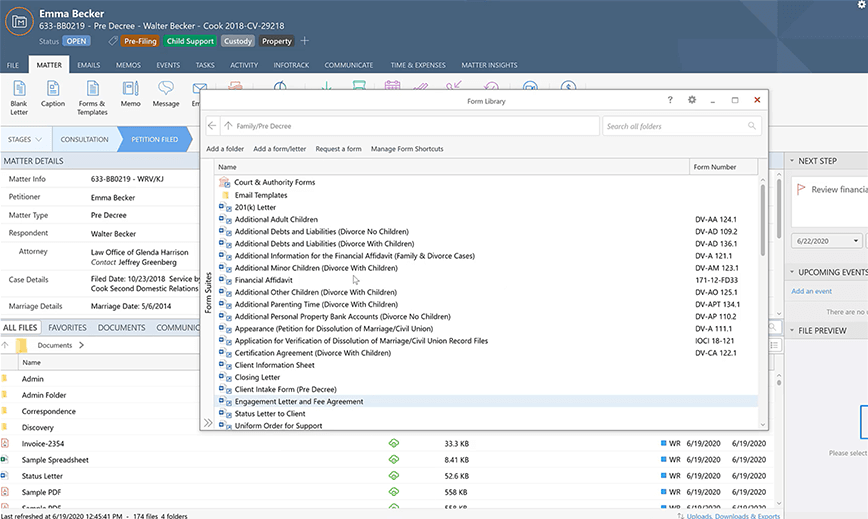The height and width of the screenshot is (519, 868).
Task: Select the CONSULTATION stage
Action: (84, 139)
